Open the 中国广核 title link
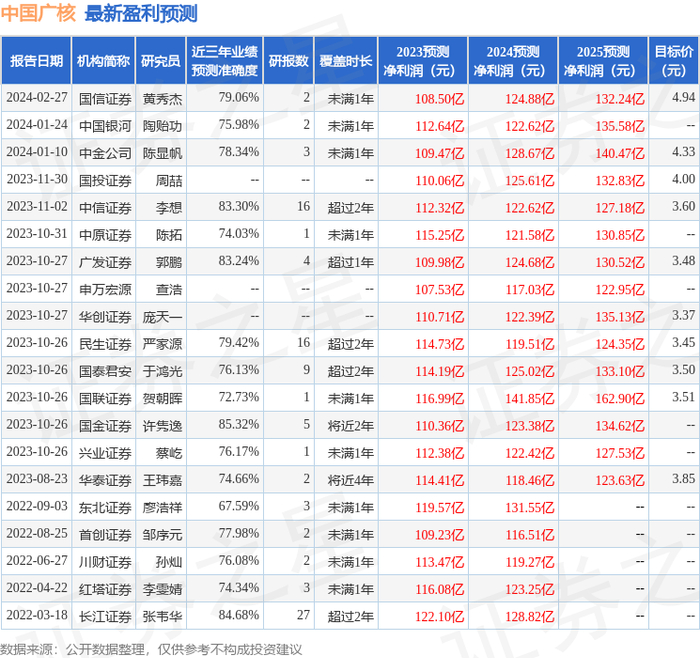The height and width of the screenshot is (658, 700). (38, 13)
